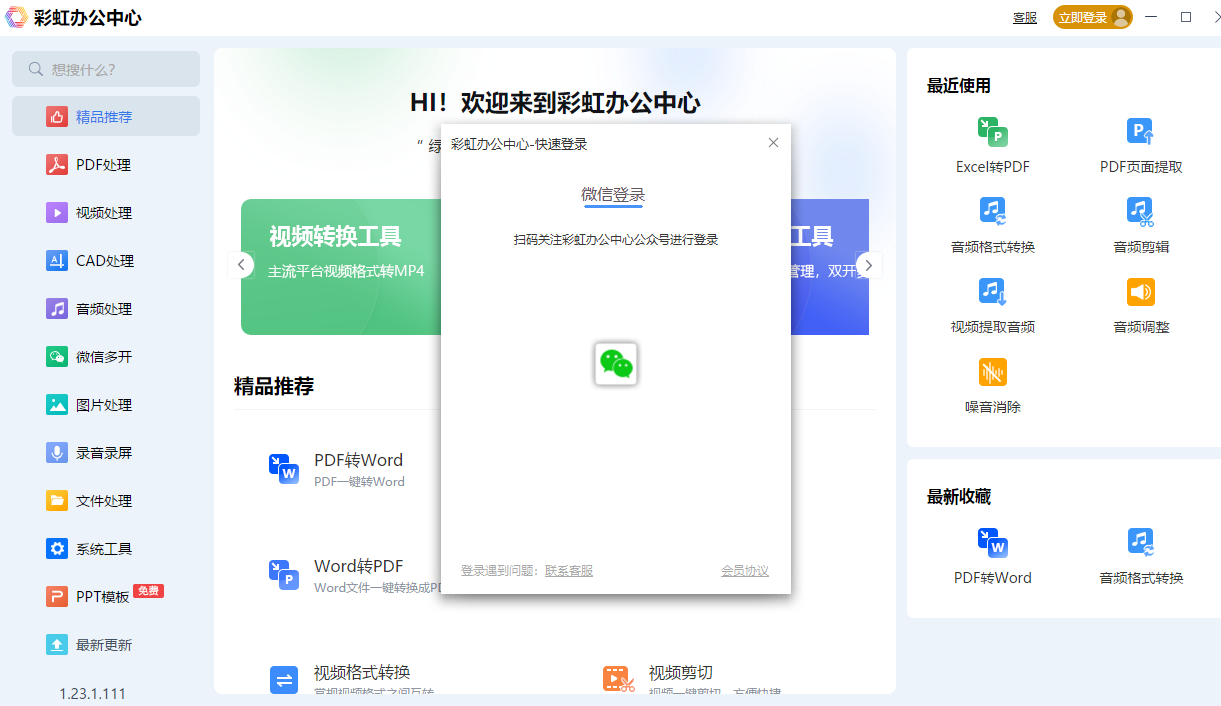Click the 最近使用 heading
1221x706 pixels.
[x=959, y=86]
